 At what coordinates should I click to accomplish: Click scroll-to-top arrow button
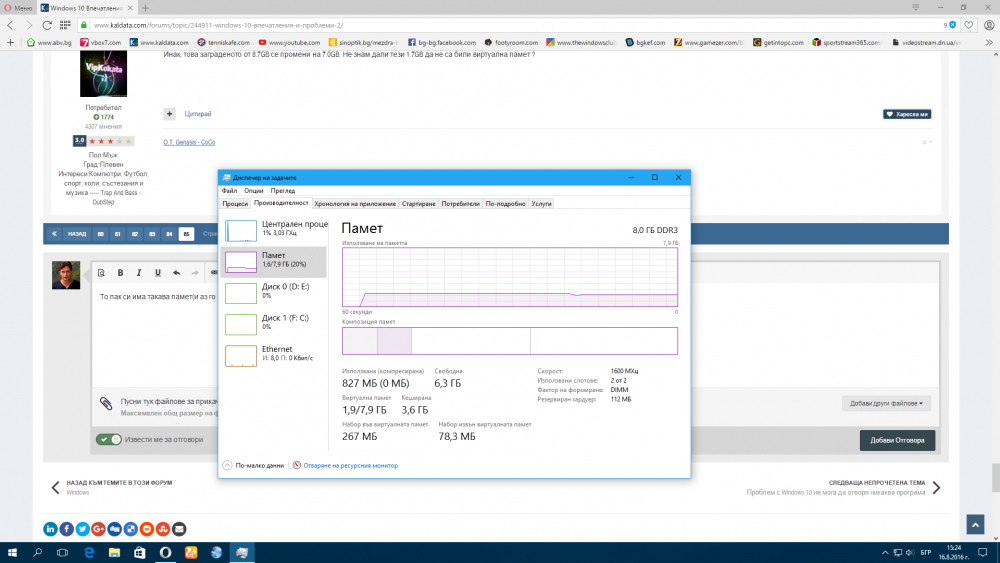pos(975,524)
